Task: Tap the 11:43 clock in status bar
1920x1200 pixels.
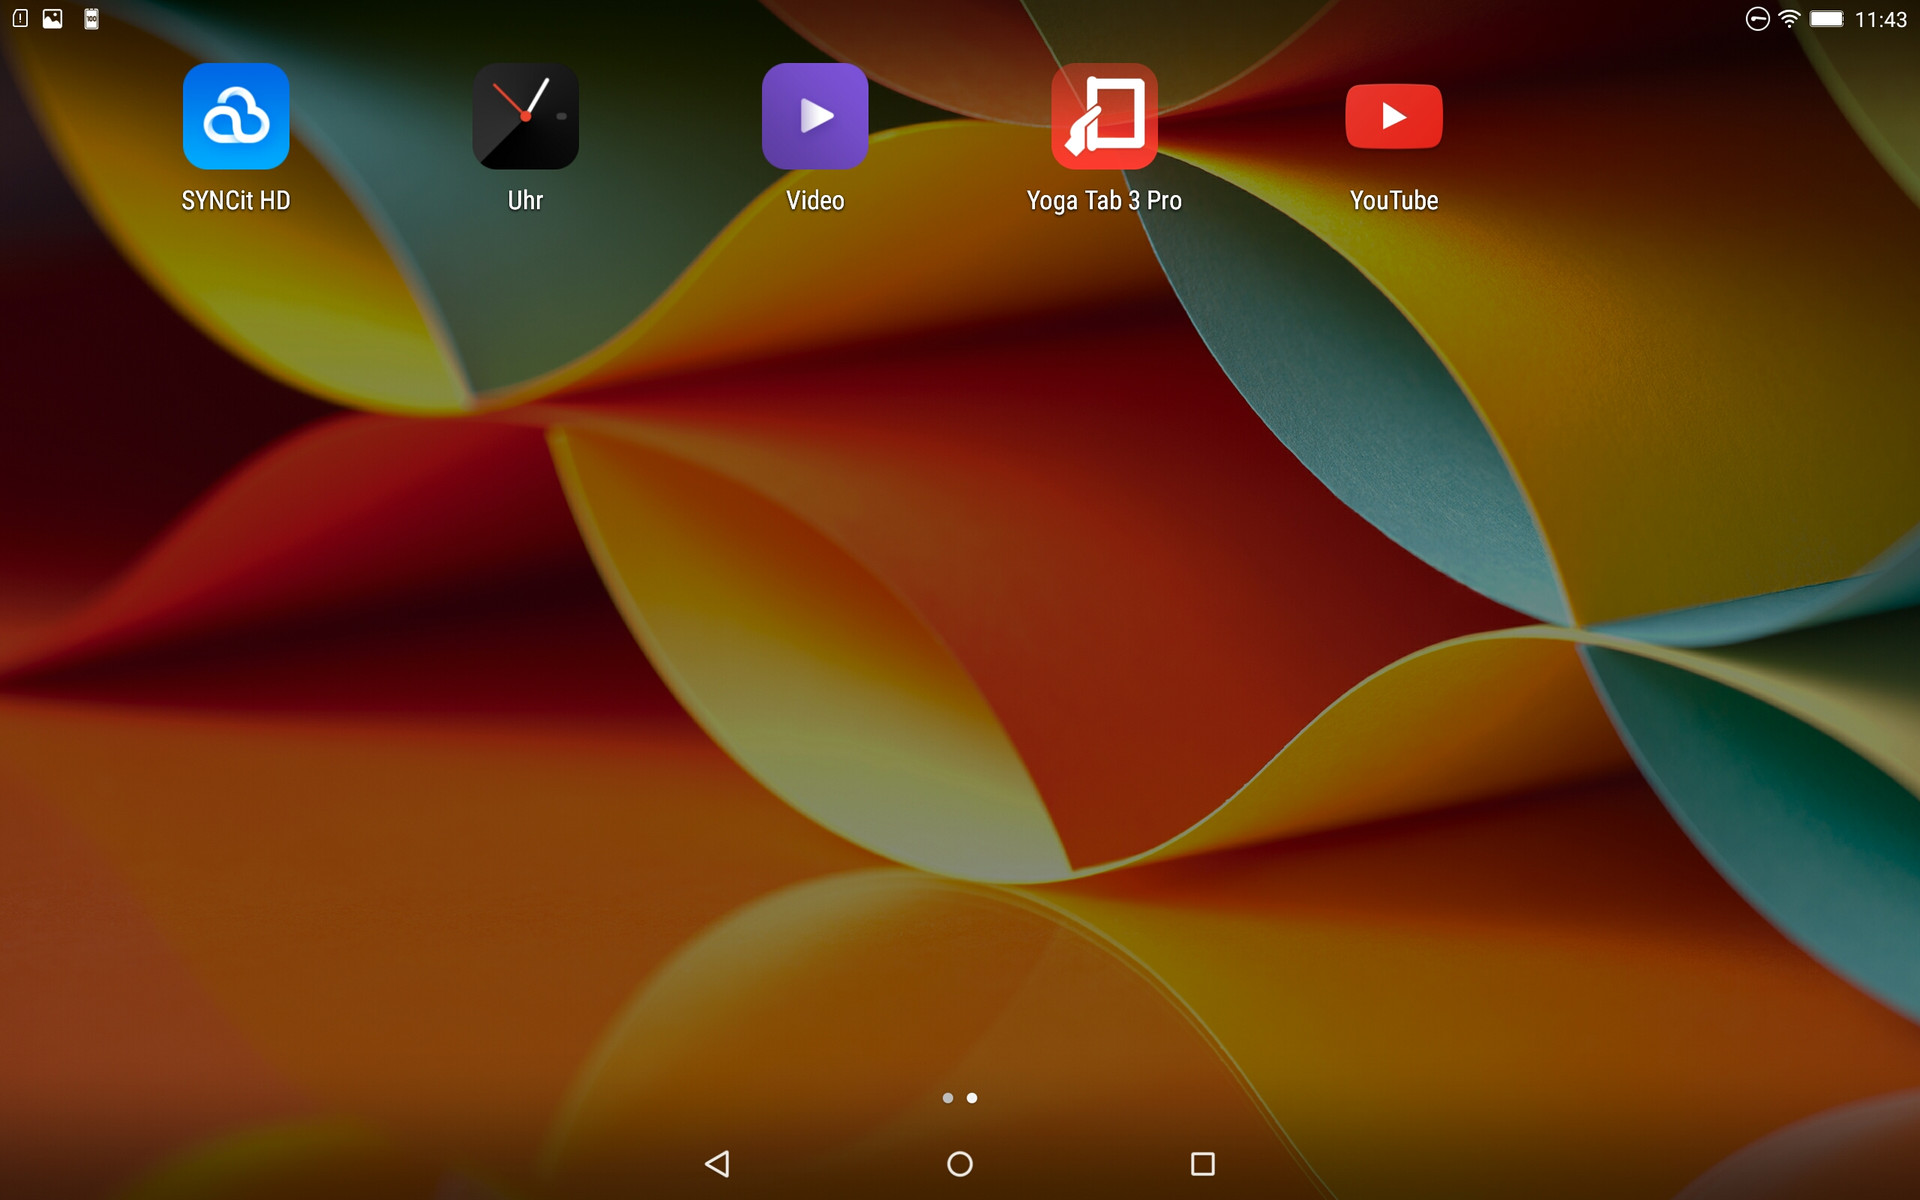Action: [1880, 20]
